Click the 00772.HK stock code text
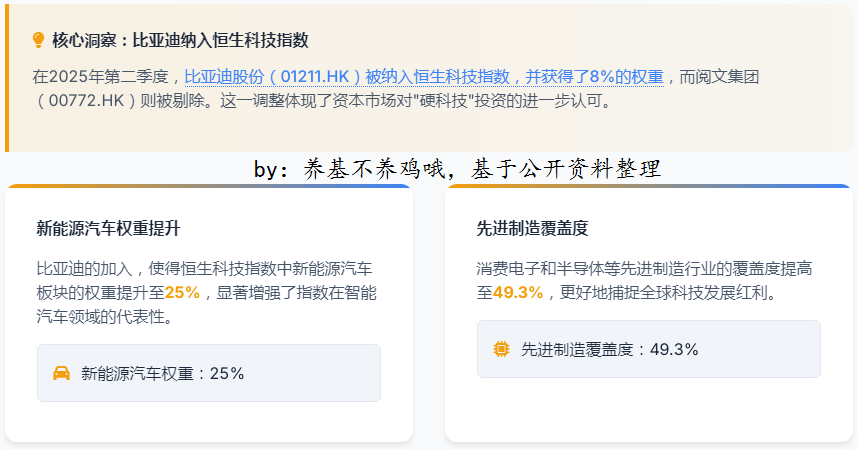The height and width of the screenshot is (449, 857). (x=86, y=101)
